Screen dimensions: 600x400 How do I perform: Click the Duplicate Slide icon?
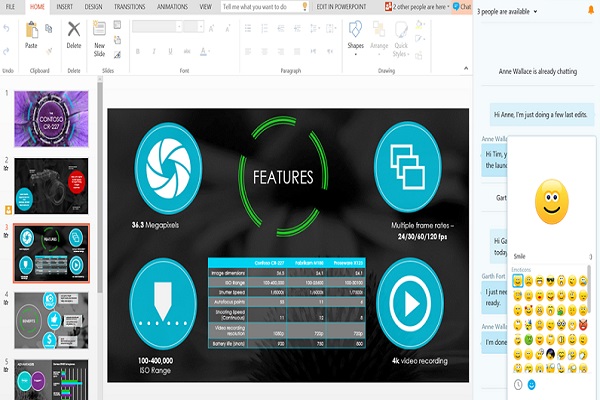[117, 40]
